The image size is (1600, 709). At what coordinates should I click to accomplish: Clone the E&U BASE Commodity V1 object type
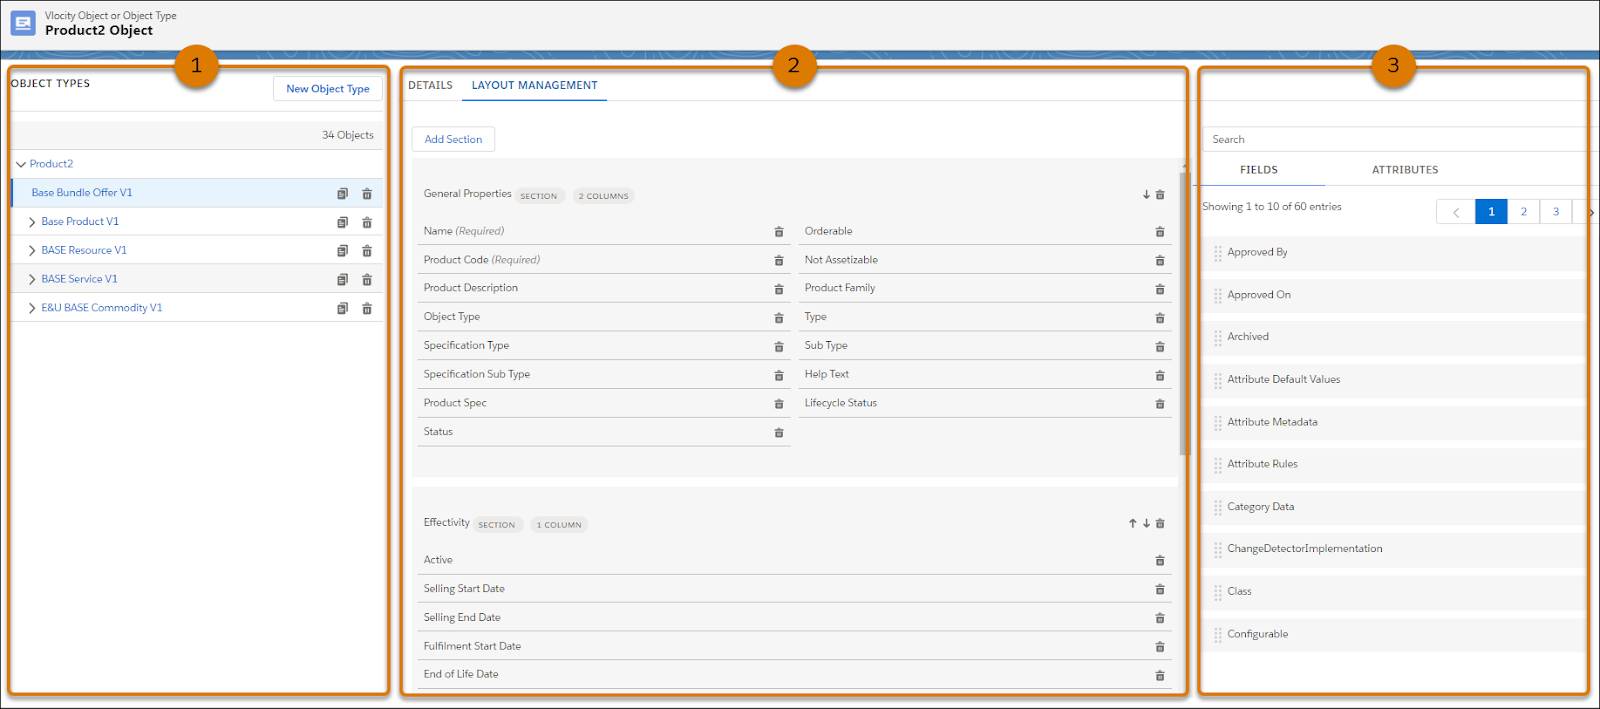point(342,309)
